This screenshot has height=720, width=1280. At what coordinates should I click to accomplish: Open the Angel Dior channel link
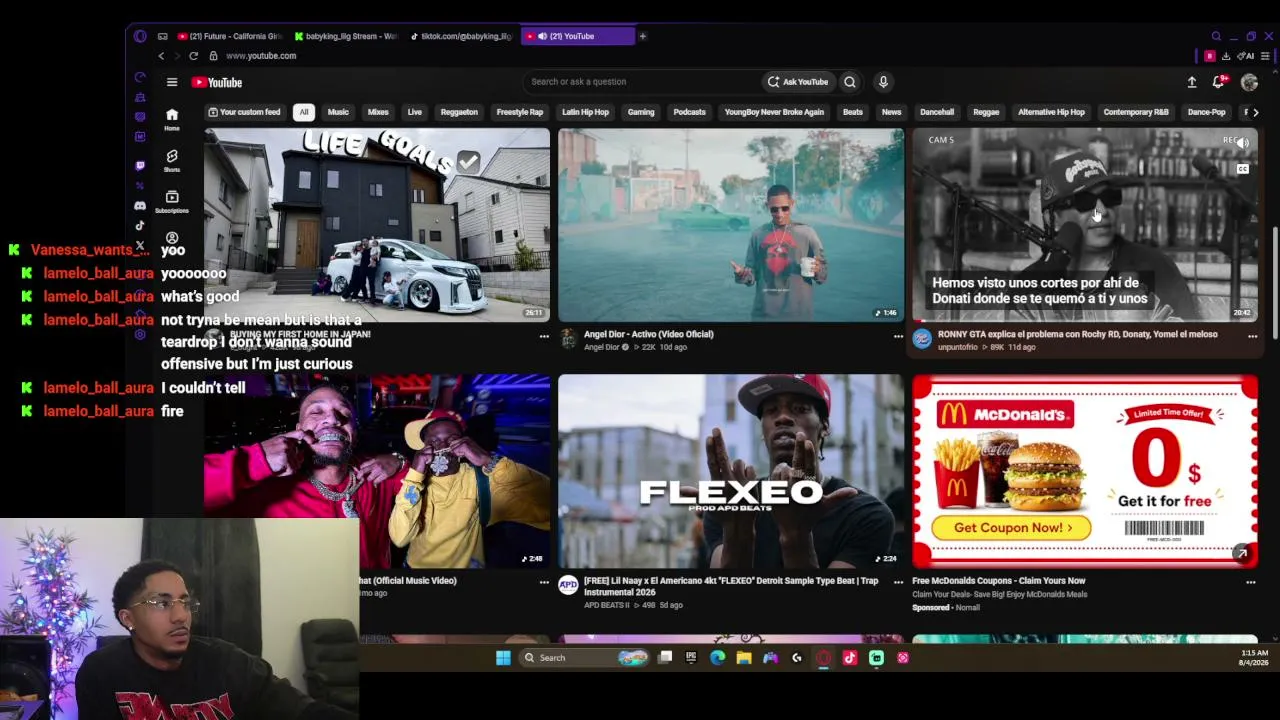tap(601, 347)
